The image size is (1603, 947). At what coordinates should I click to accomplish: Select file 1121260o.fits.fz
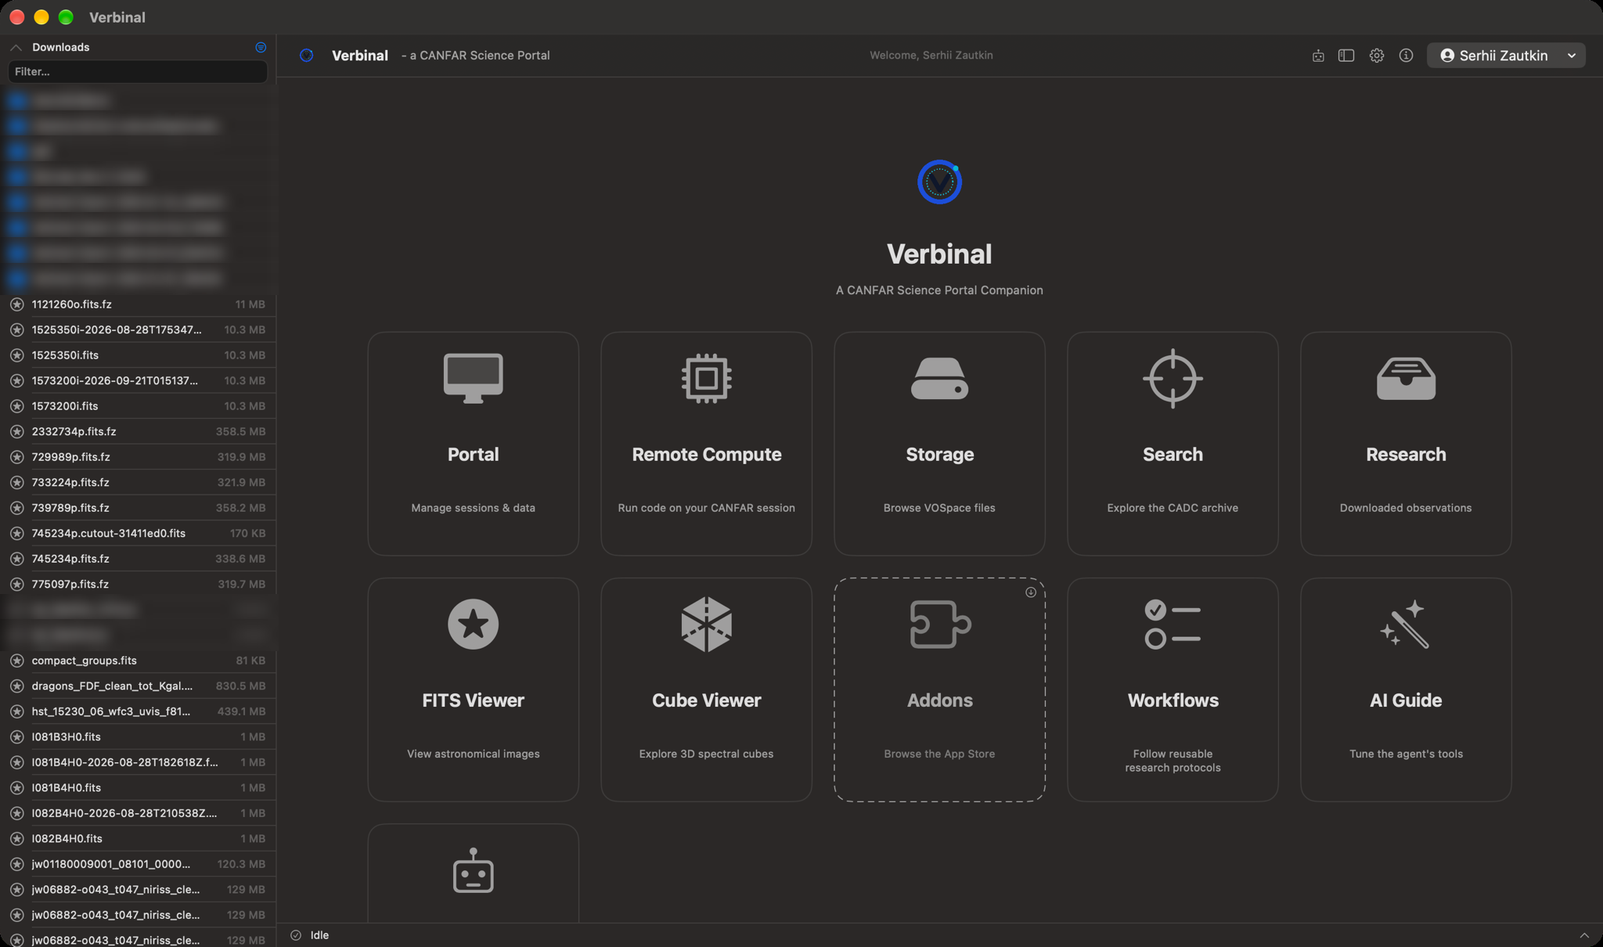coord(138,304)
